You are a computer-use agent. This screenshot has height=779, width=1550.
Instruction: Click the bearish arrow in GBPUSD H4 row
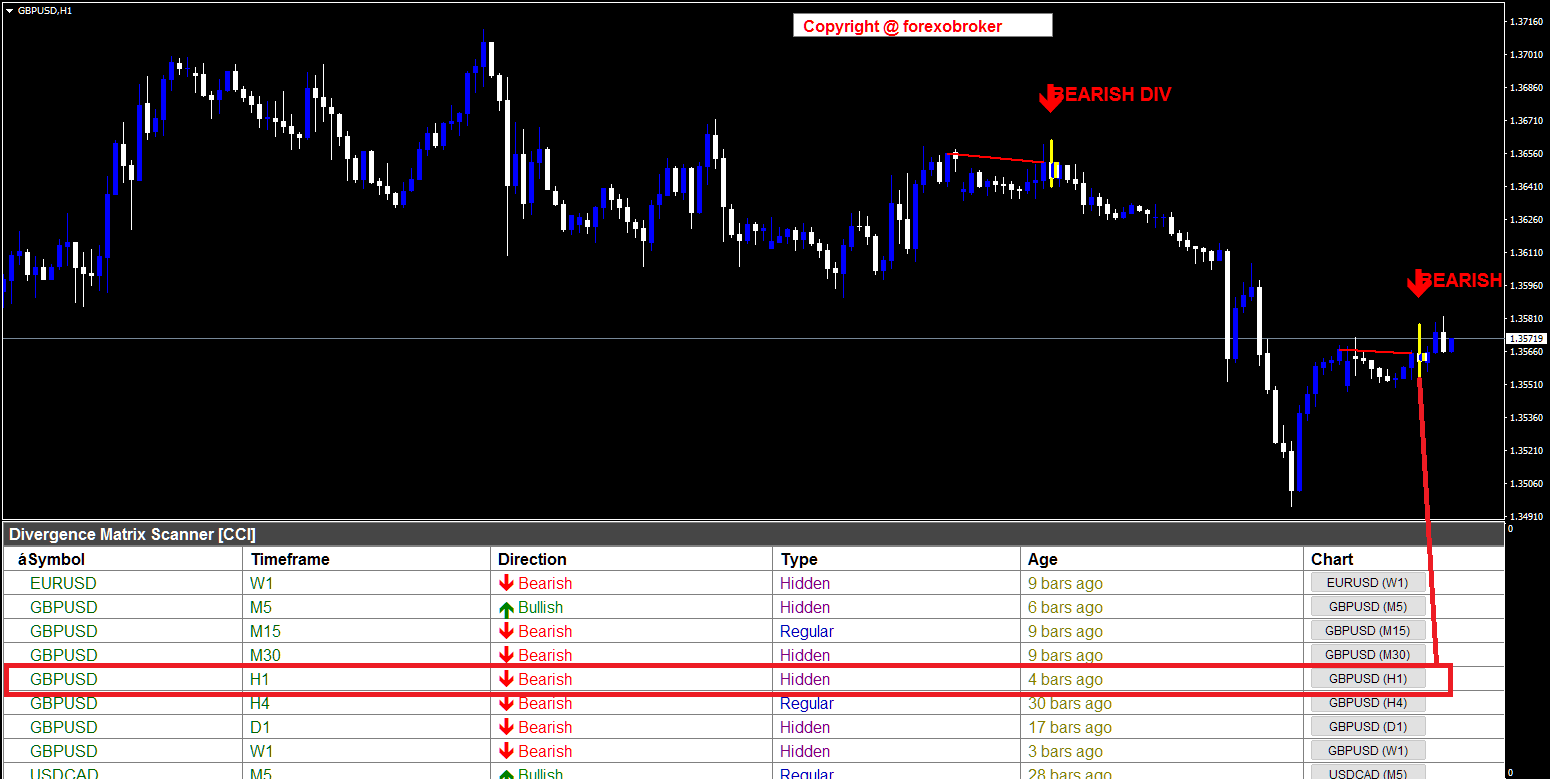click(x=506, y=703)
